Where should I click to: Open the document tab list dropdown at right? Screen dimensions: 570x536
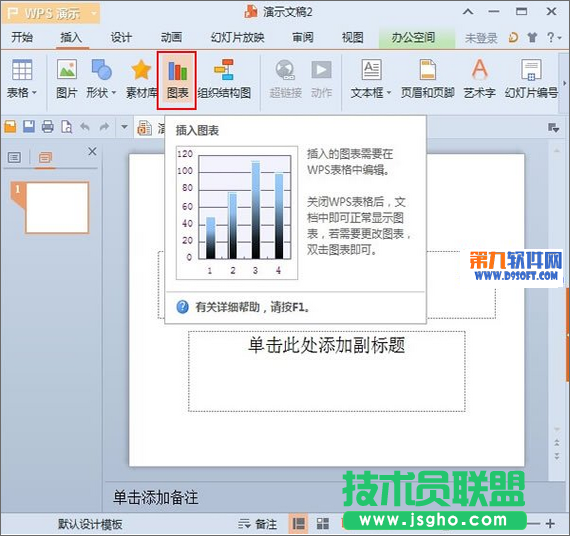[553, 128]
